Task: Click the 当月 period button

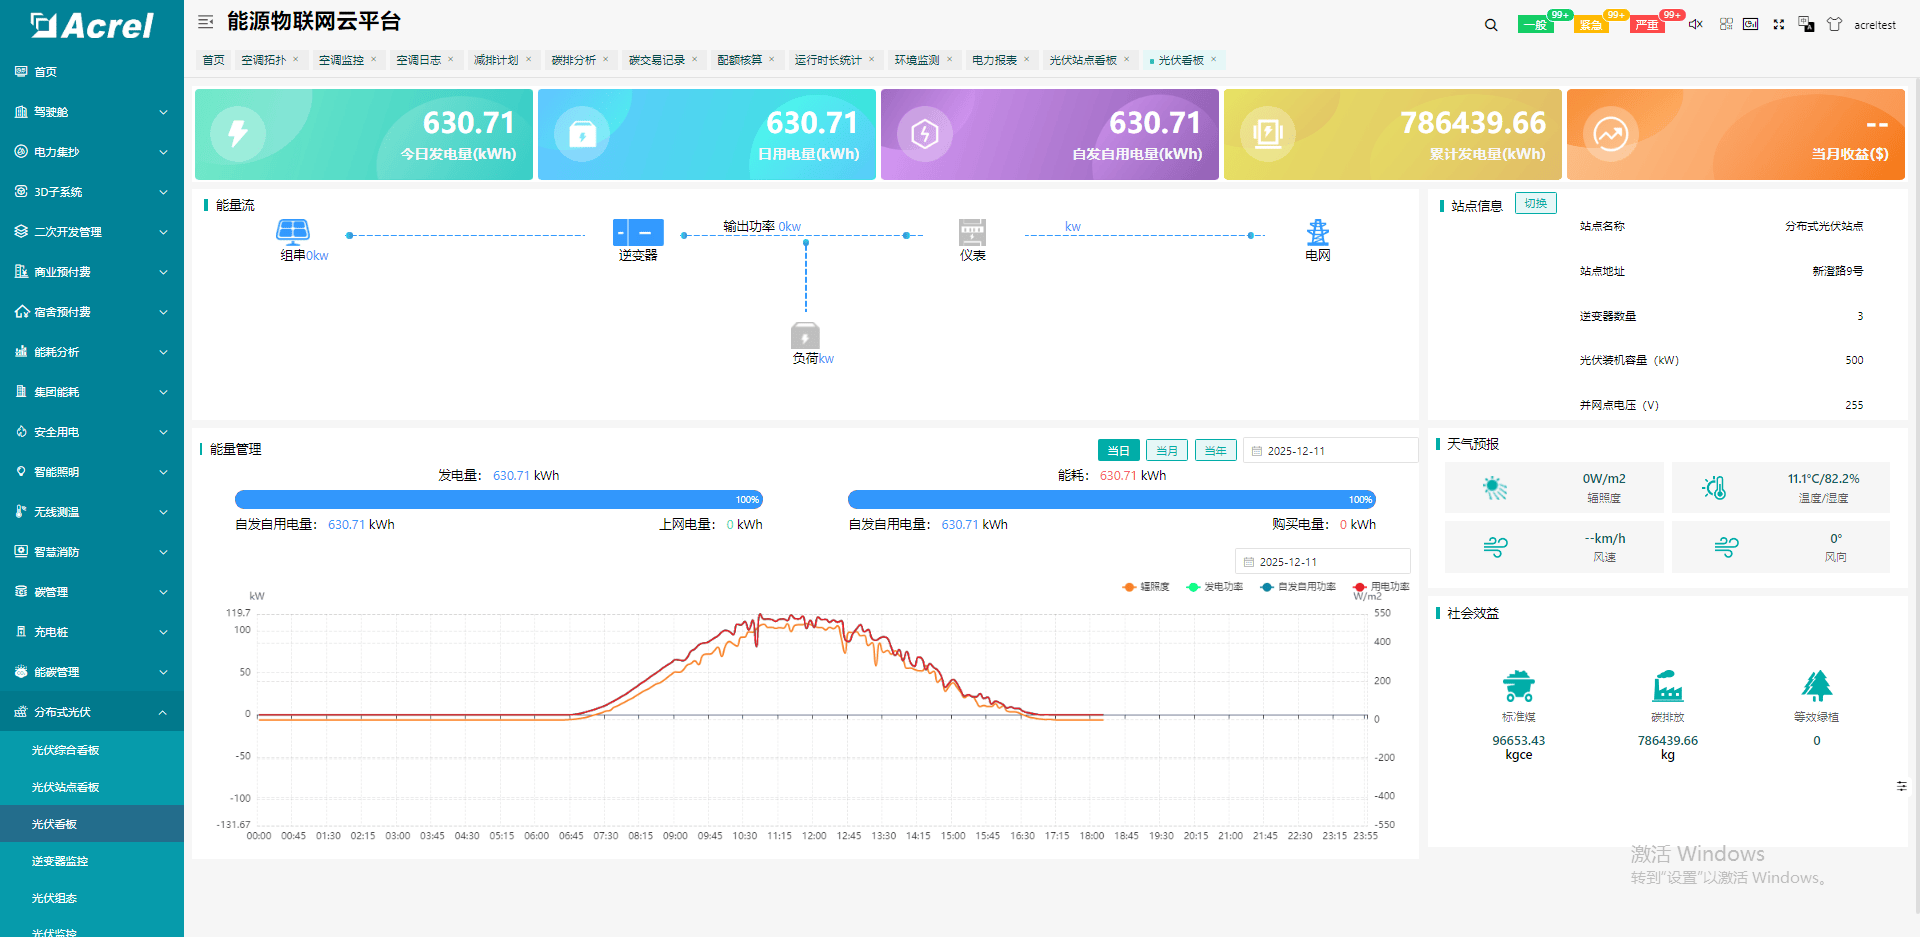Action: pos(1166,451)
